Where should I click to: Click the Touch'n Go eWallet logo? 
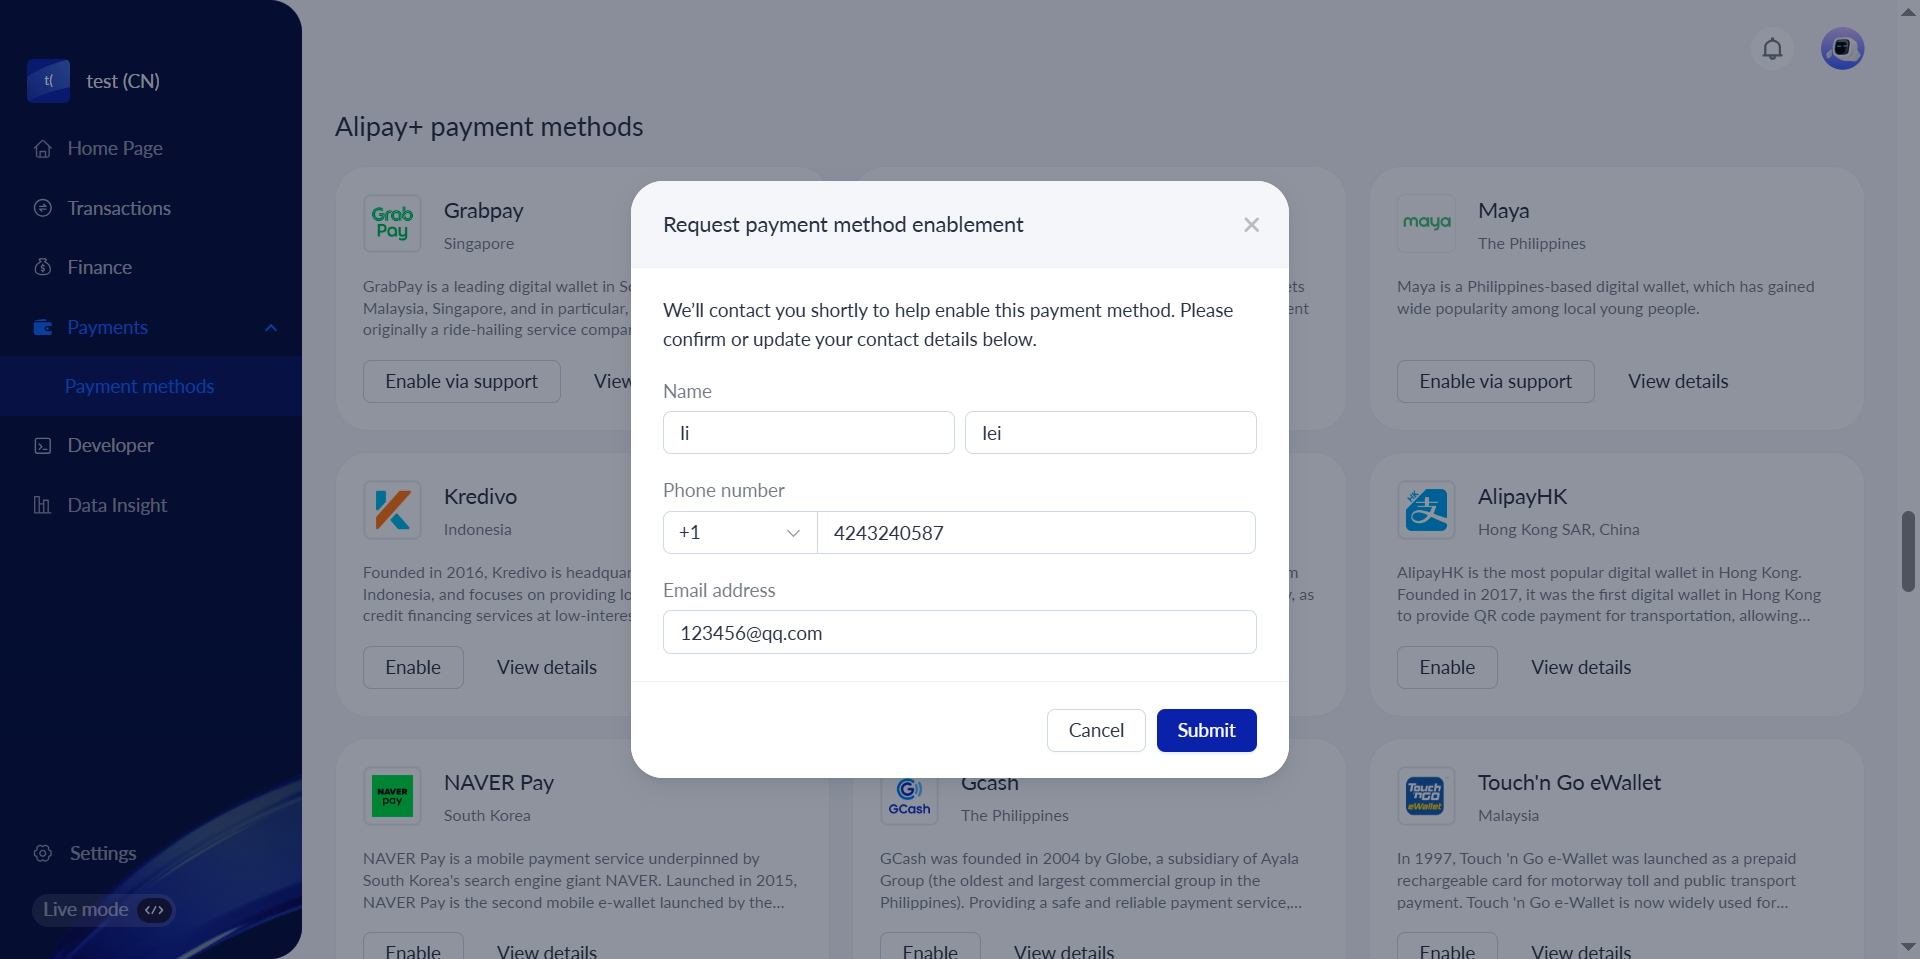point(1426,796)
